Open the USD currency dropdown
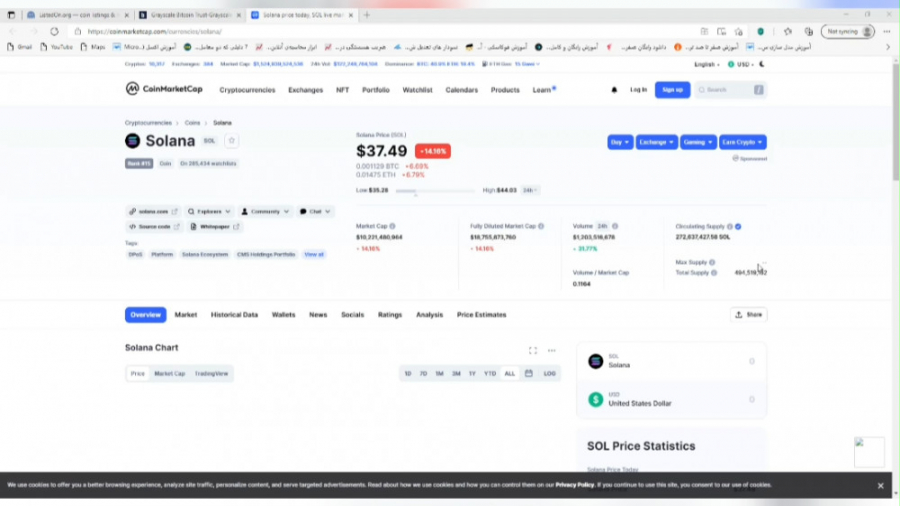Viewport: 900px width, 506px height. (741, 64)
